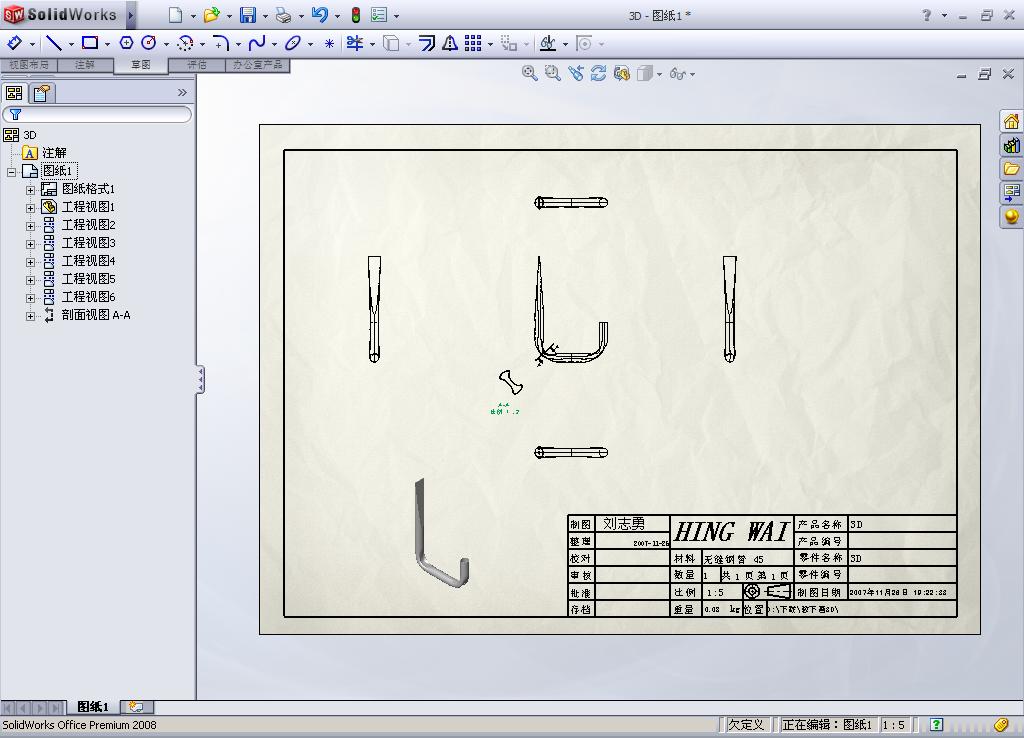Open the 评估 tab
Image resolution: width=1024 pixels, height=738 pixels.
tap(197, 65)
